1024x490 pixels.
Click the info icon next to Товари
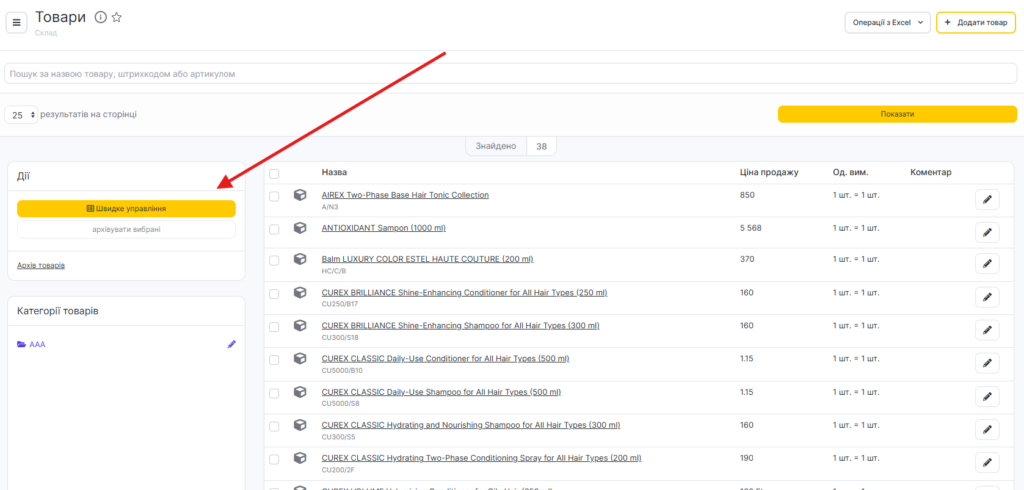coord(100,17)
